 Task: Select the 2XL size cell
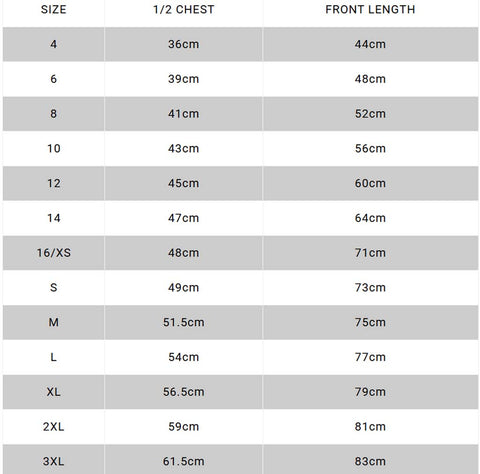point(53,427)
